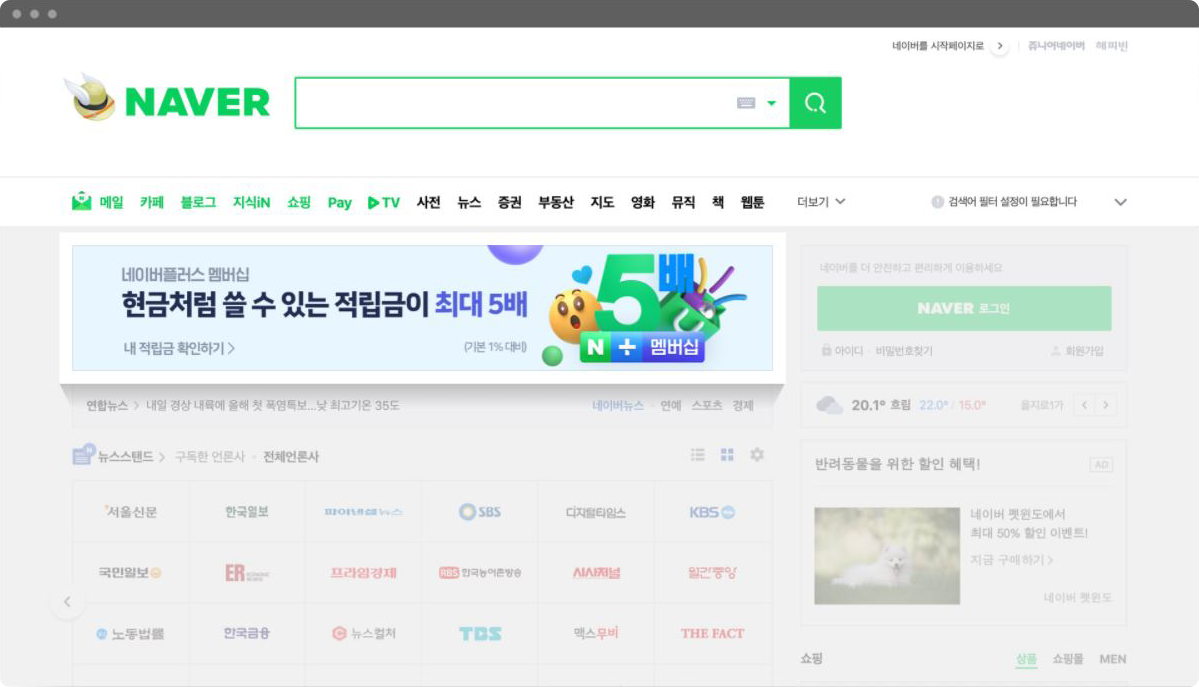
Task: Select 전체언론사 tab
Action: (x=291, y=457)
